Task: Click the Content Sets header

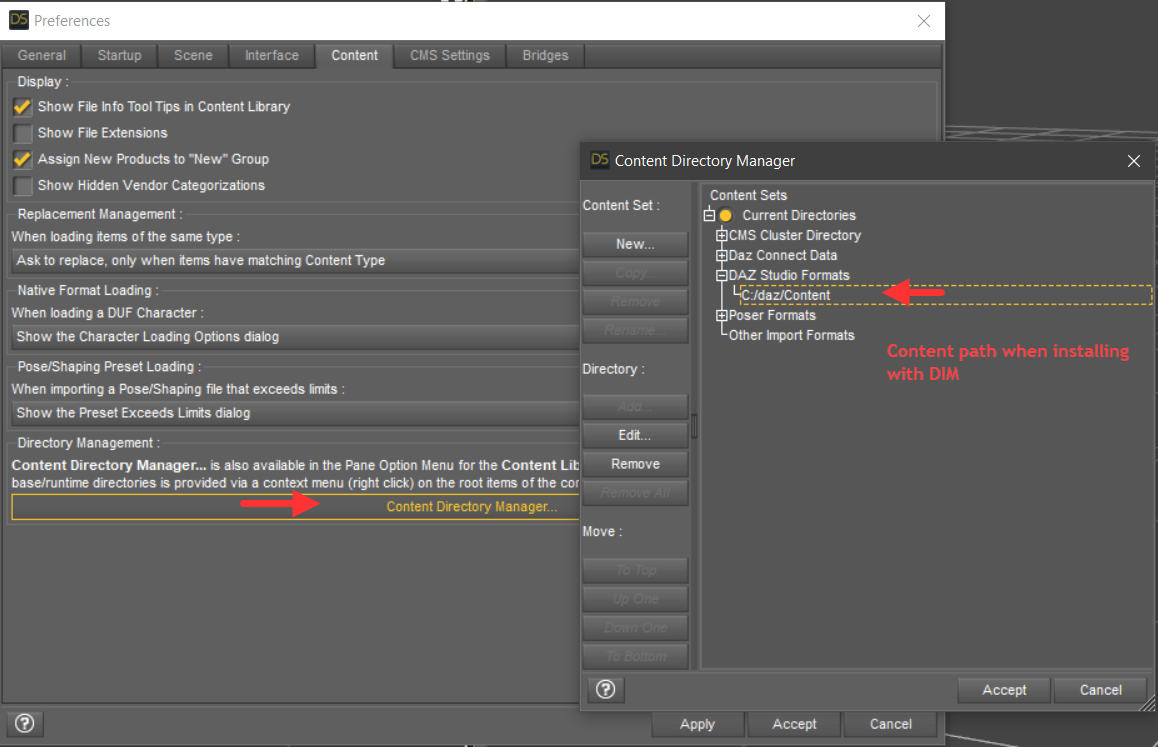Action: point(748,195)
